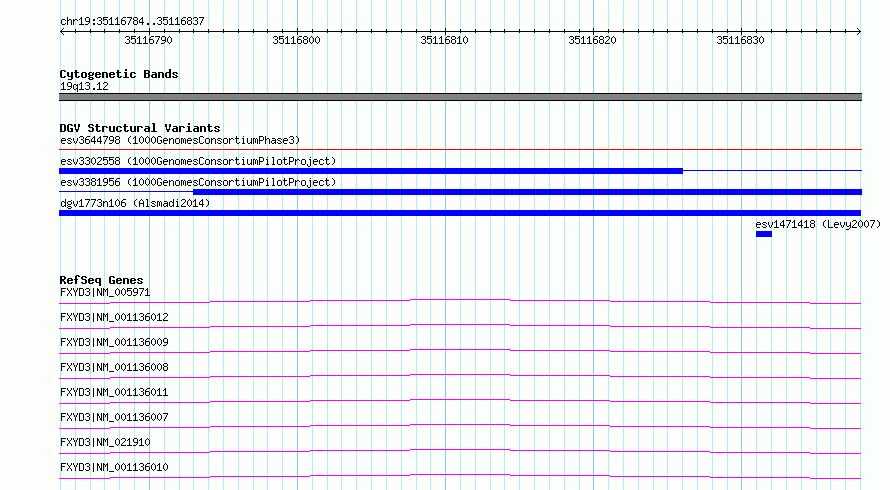Select the magenta NM_001136008 transcript line
The height and width of the screenshot is (490, 890).
460,376
